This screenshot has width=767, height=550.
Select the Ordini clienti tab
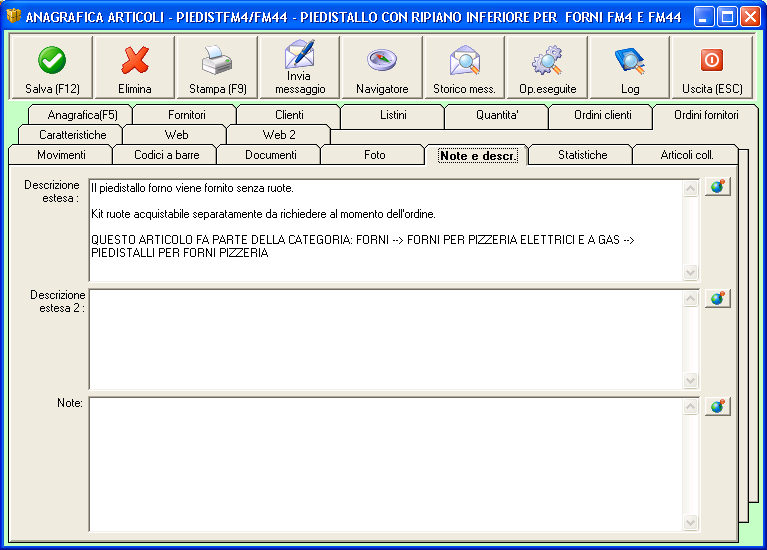pyautogui.click(x=602, y=115)
